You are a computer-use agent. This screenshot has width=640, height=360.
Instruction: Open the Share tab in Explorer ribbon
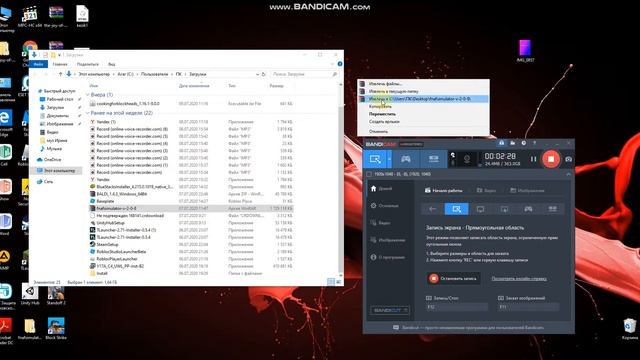click(87, 64)
